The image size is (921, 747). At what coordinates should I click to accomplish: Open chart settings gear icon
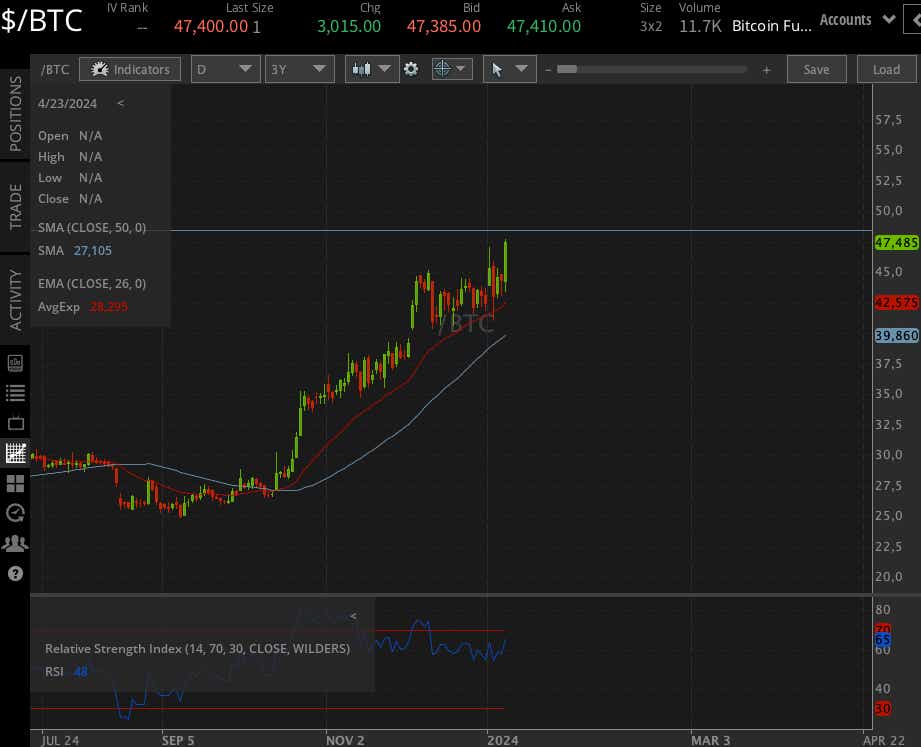point(412,68)
